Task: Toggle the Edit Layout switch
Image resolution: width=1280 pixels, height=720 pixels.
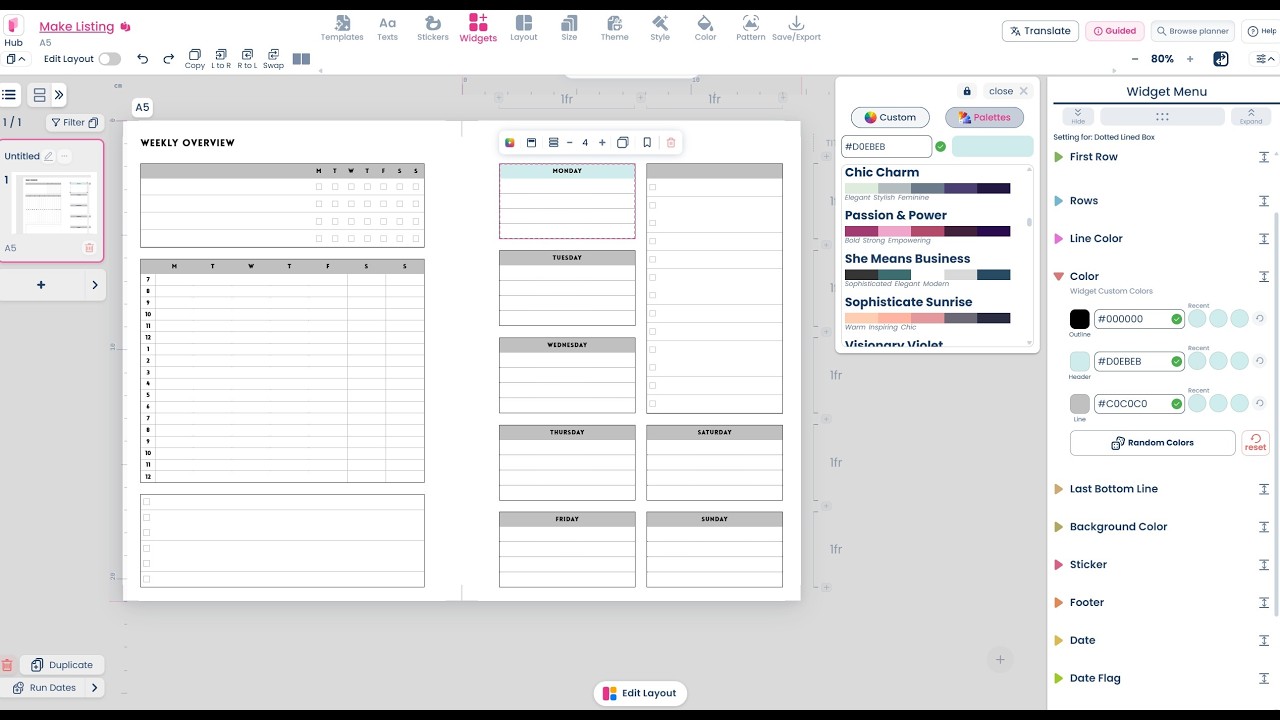Action: 109,59
